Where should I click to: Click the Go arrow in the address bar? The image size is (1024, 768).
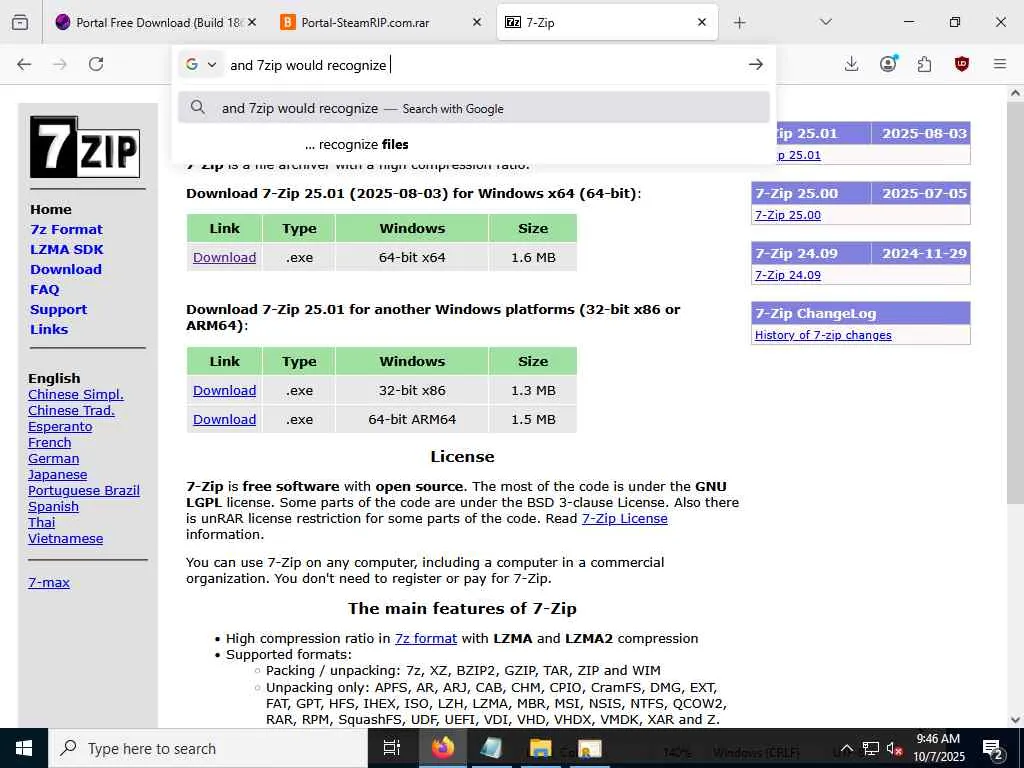tap(756, 64)
